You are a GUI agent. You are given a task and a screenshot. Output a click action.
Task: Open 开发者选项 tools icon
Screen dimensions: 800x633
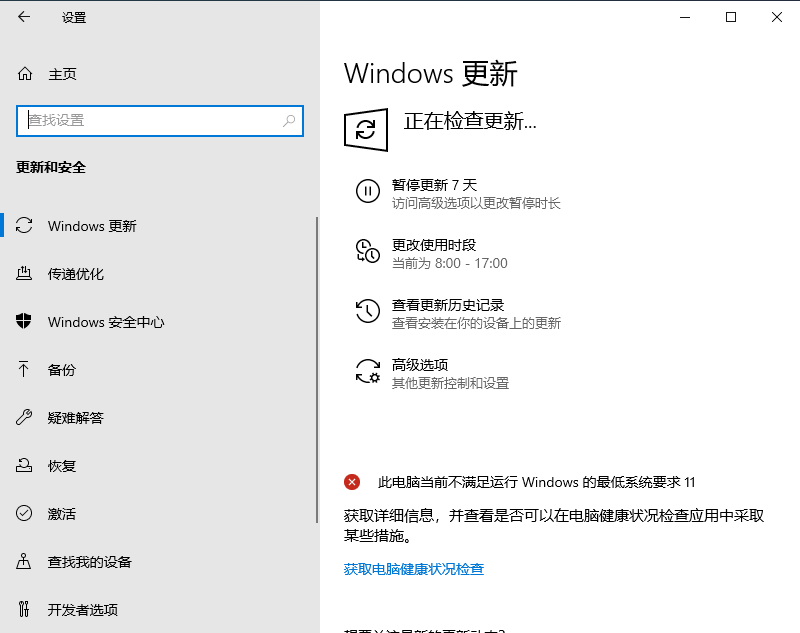(x=23, y=609)
